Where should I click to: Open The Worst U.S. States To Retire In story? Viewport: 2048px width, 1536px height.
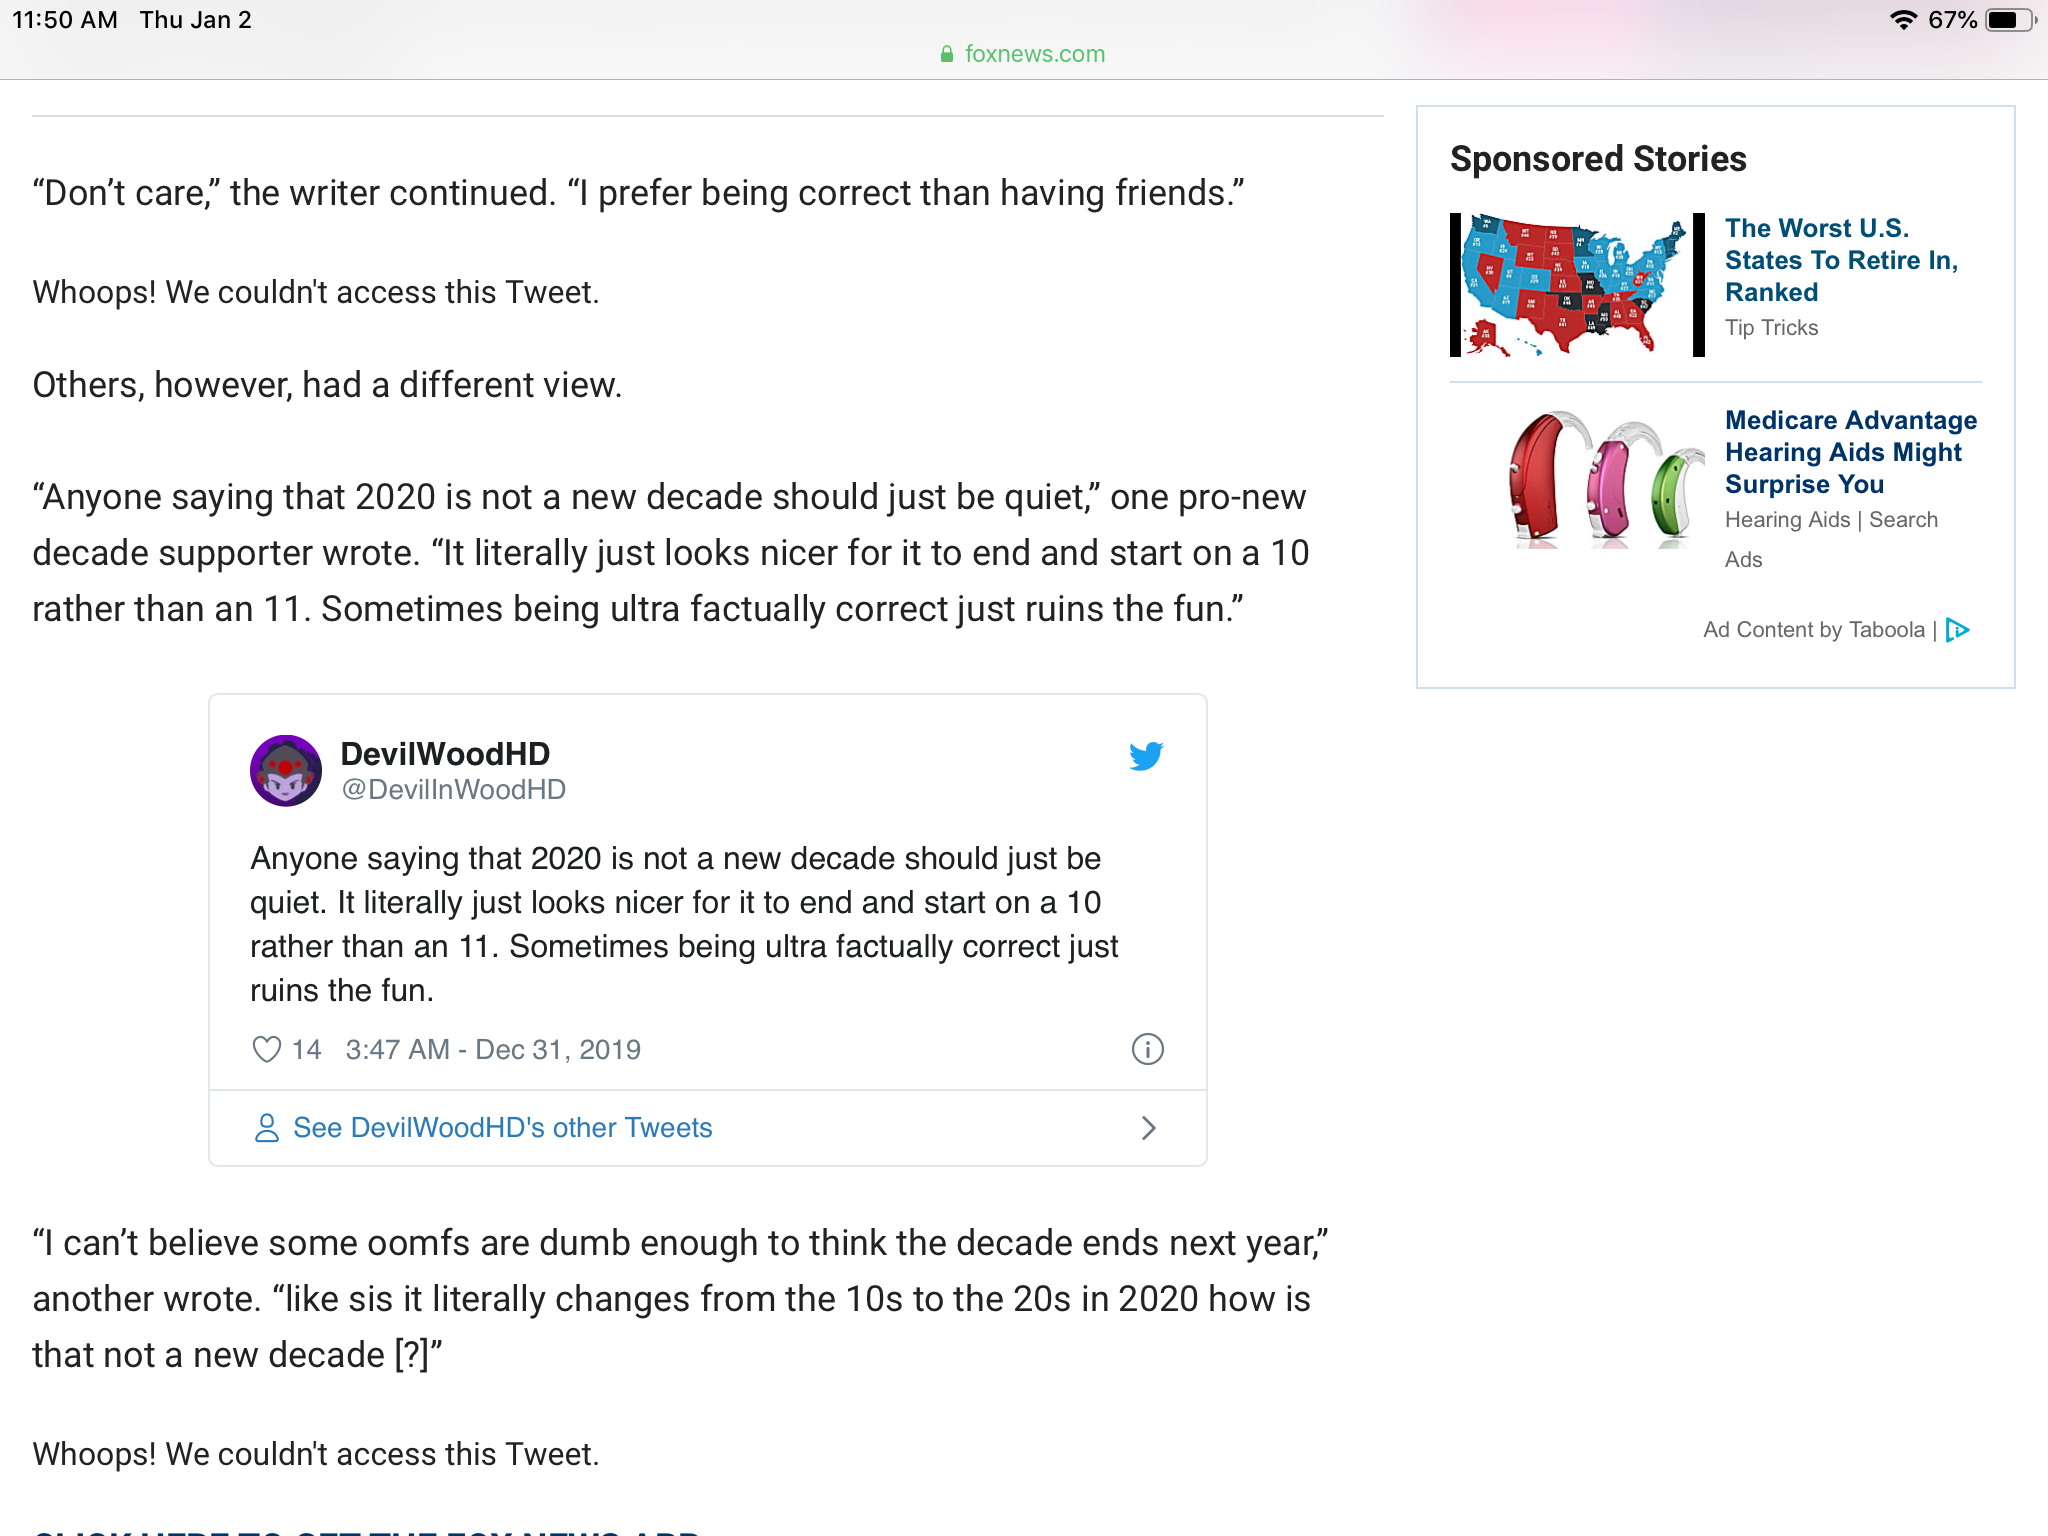[x=1841, y=260]
